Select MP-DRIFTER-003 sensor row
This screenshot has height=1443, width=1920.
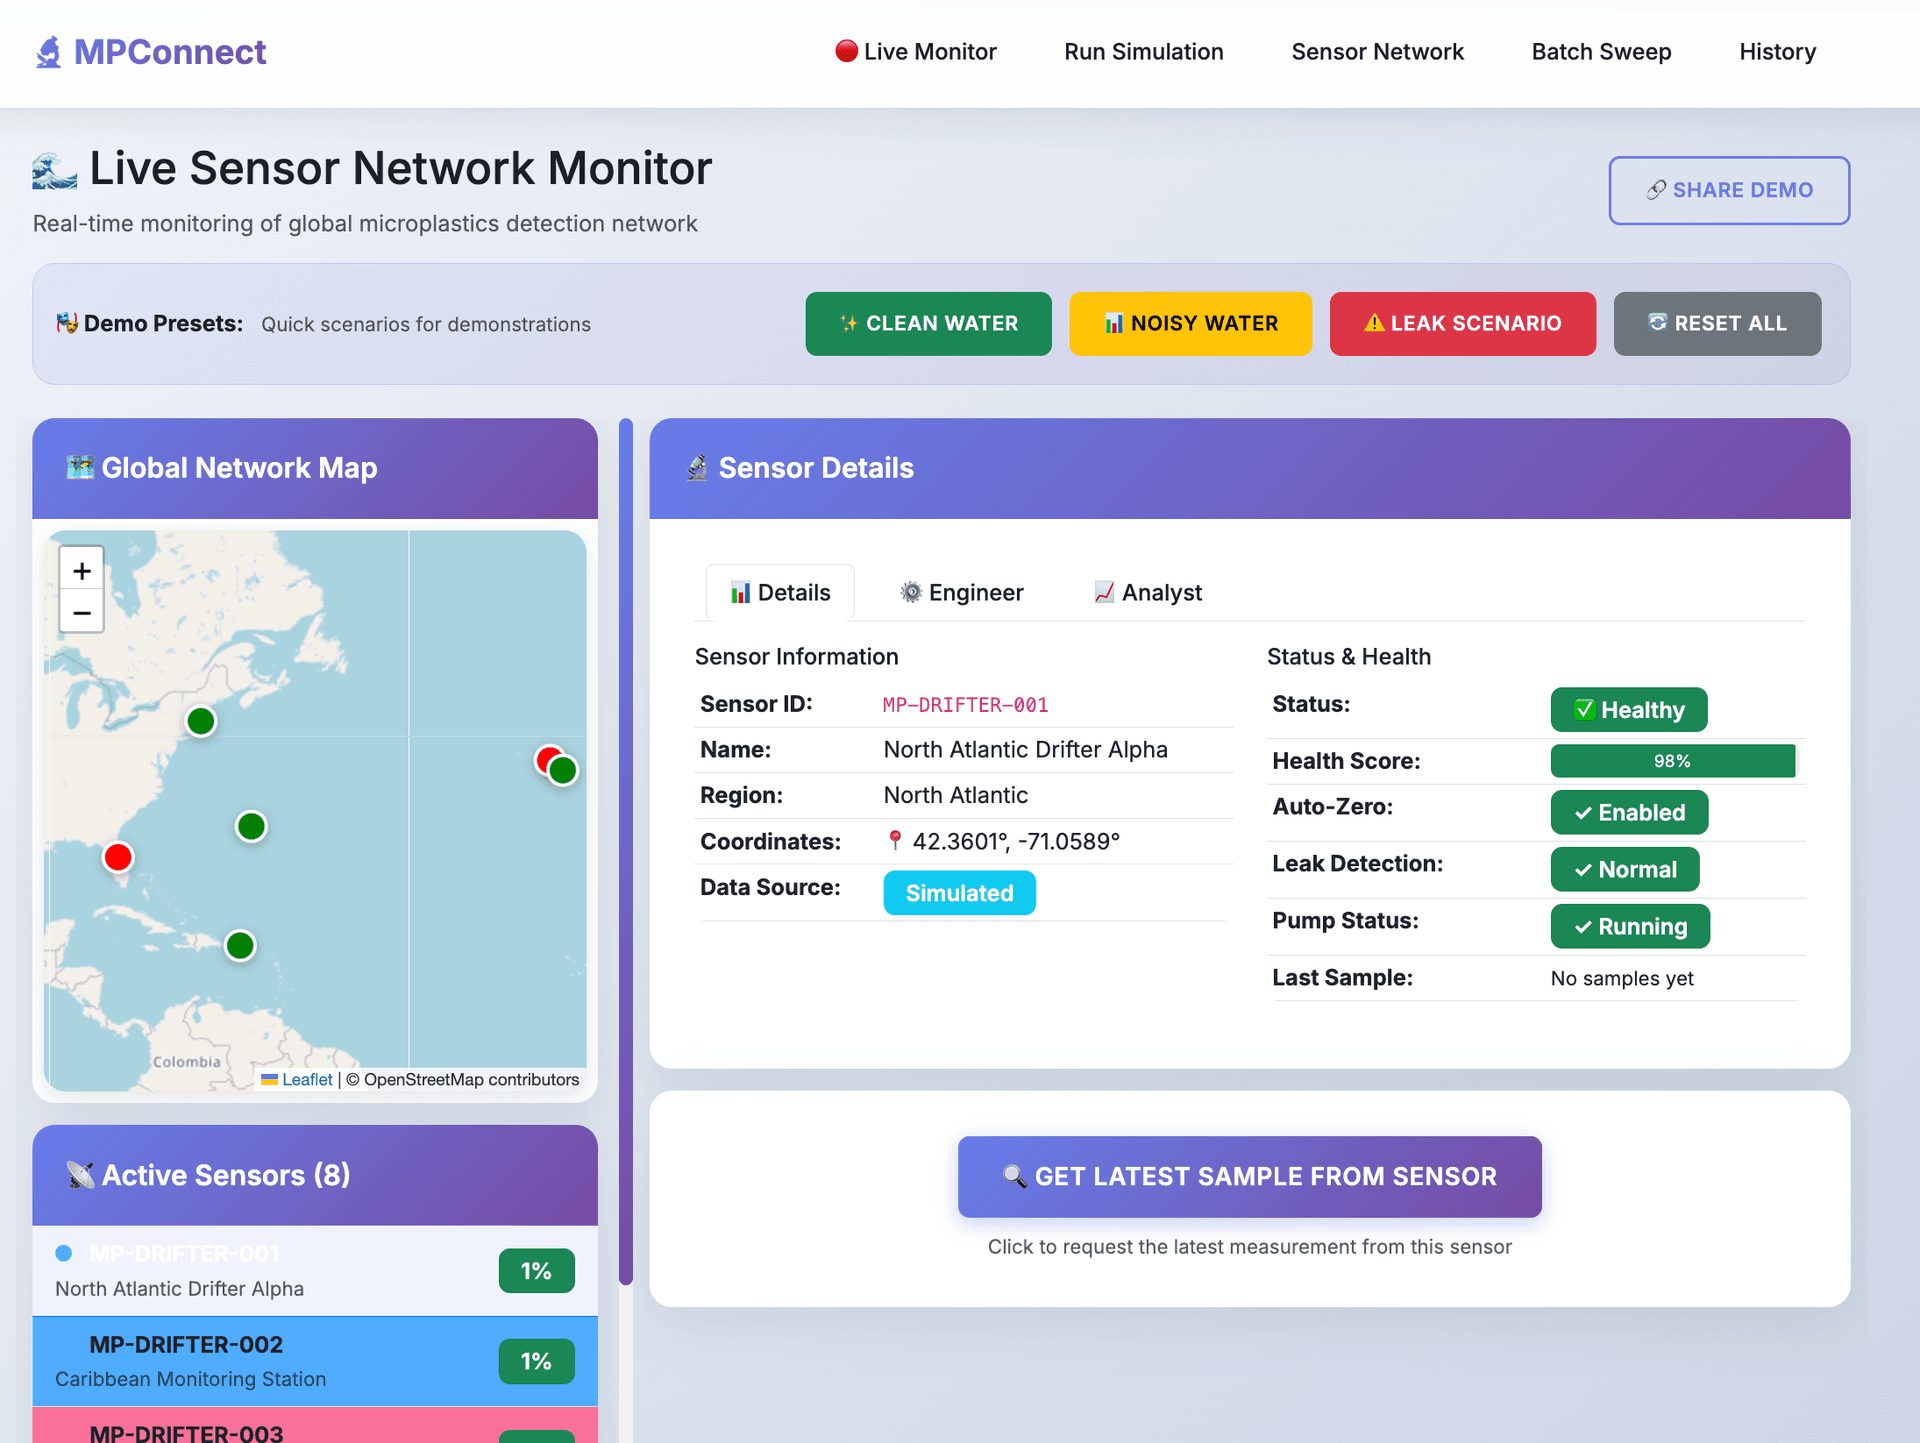(315, 1425)
